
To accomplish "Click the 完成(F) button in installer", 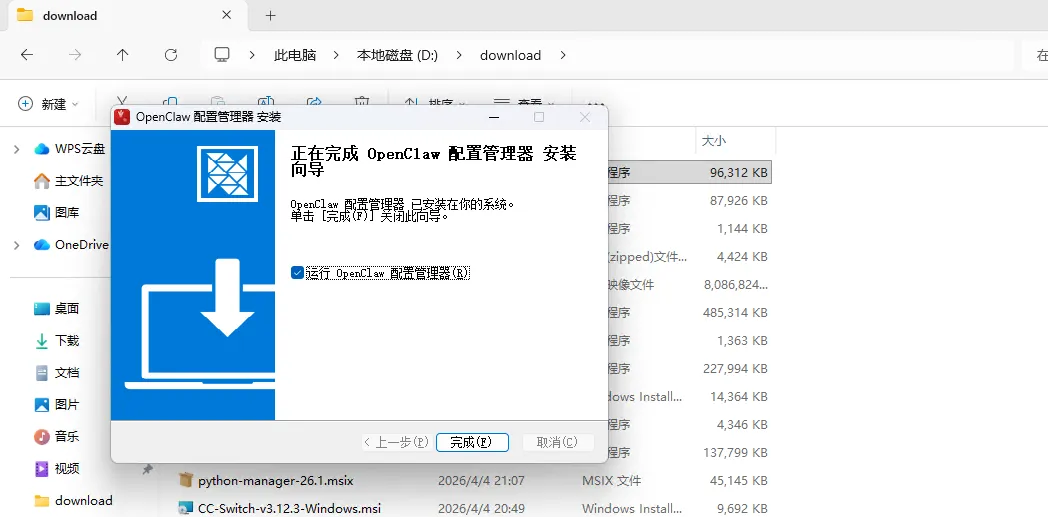I will [472, 442].
